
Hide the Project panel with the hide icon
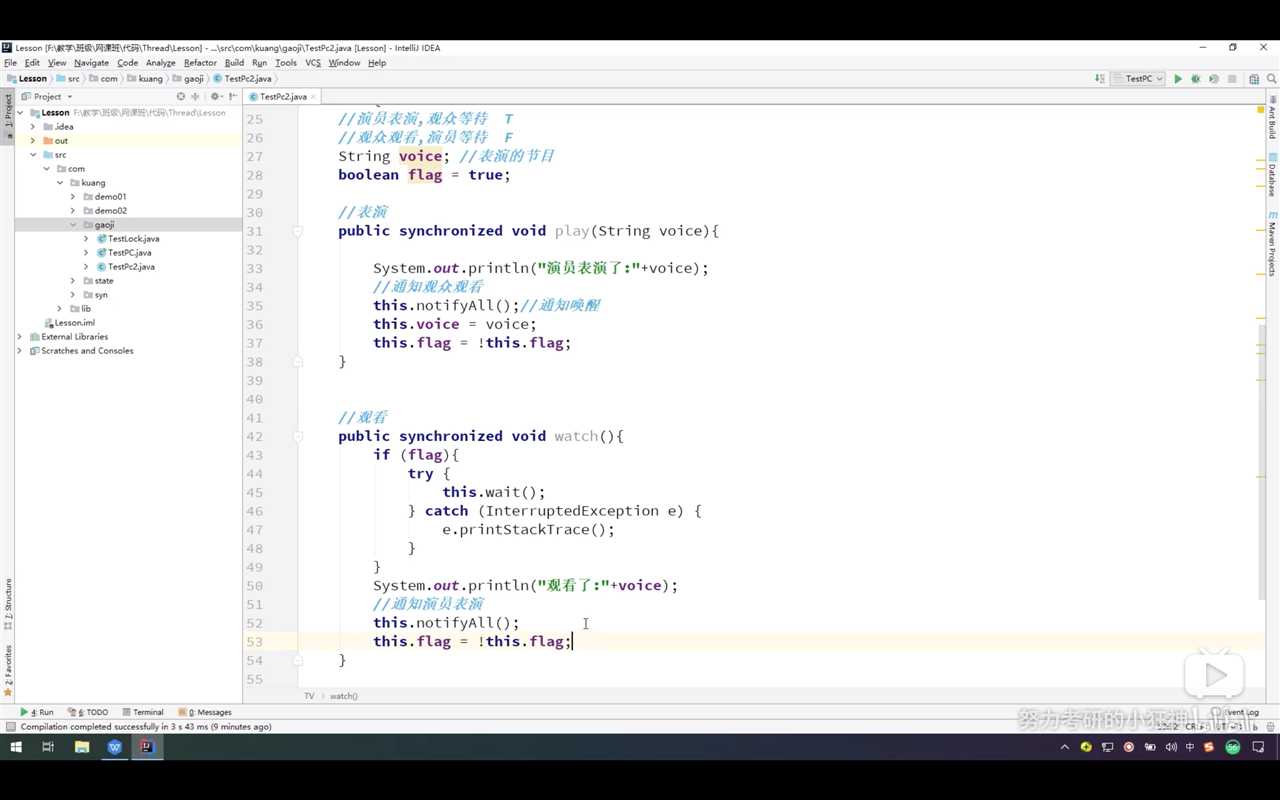233,97
